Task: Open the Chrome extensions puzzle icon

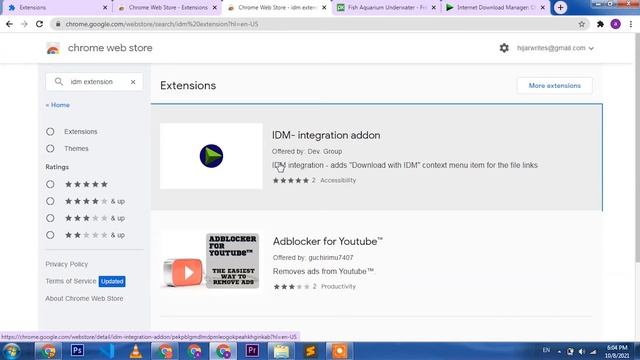Action: (x=600, y=24)
